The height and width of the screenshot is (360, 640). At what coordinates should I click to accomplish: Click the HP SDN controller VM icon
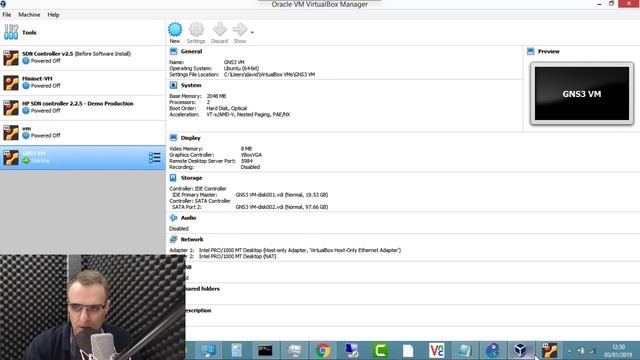click(11, 107)
